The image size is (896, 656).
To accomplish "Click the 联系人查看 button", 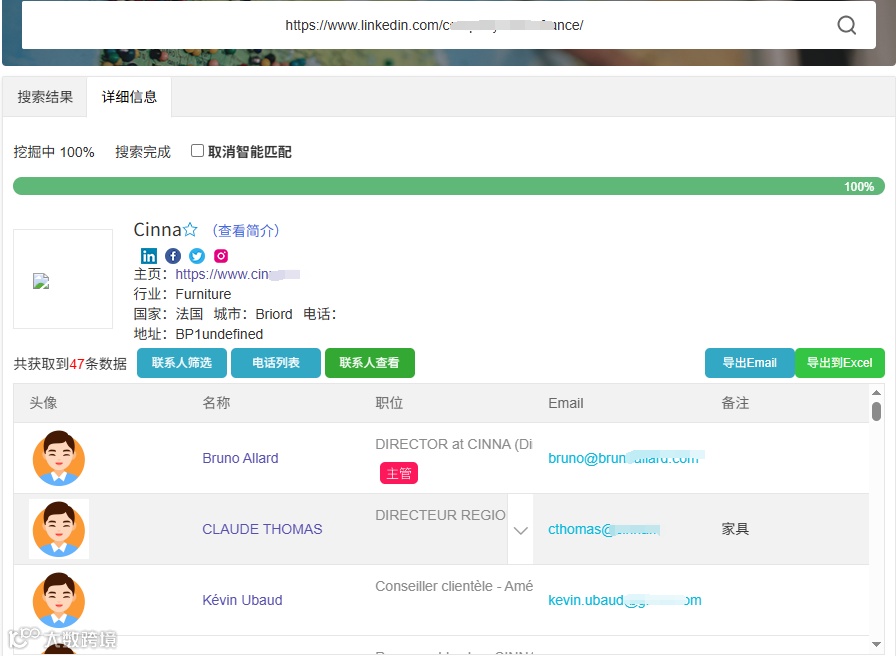I will (x=370, y=363).
